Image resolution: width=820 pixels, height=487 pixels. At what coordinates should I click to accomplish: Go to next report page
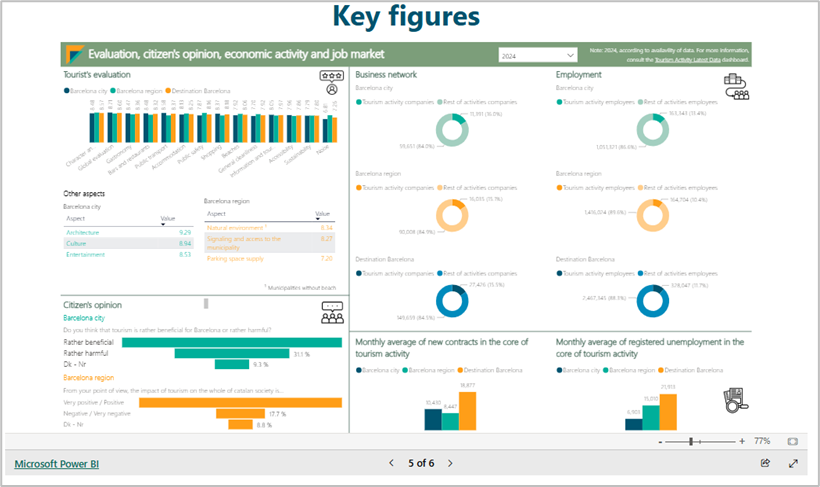coord(450,463)
